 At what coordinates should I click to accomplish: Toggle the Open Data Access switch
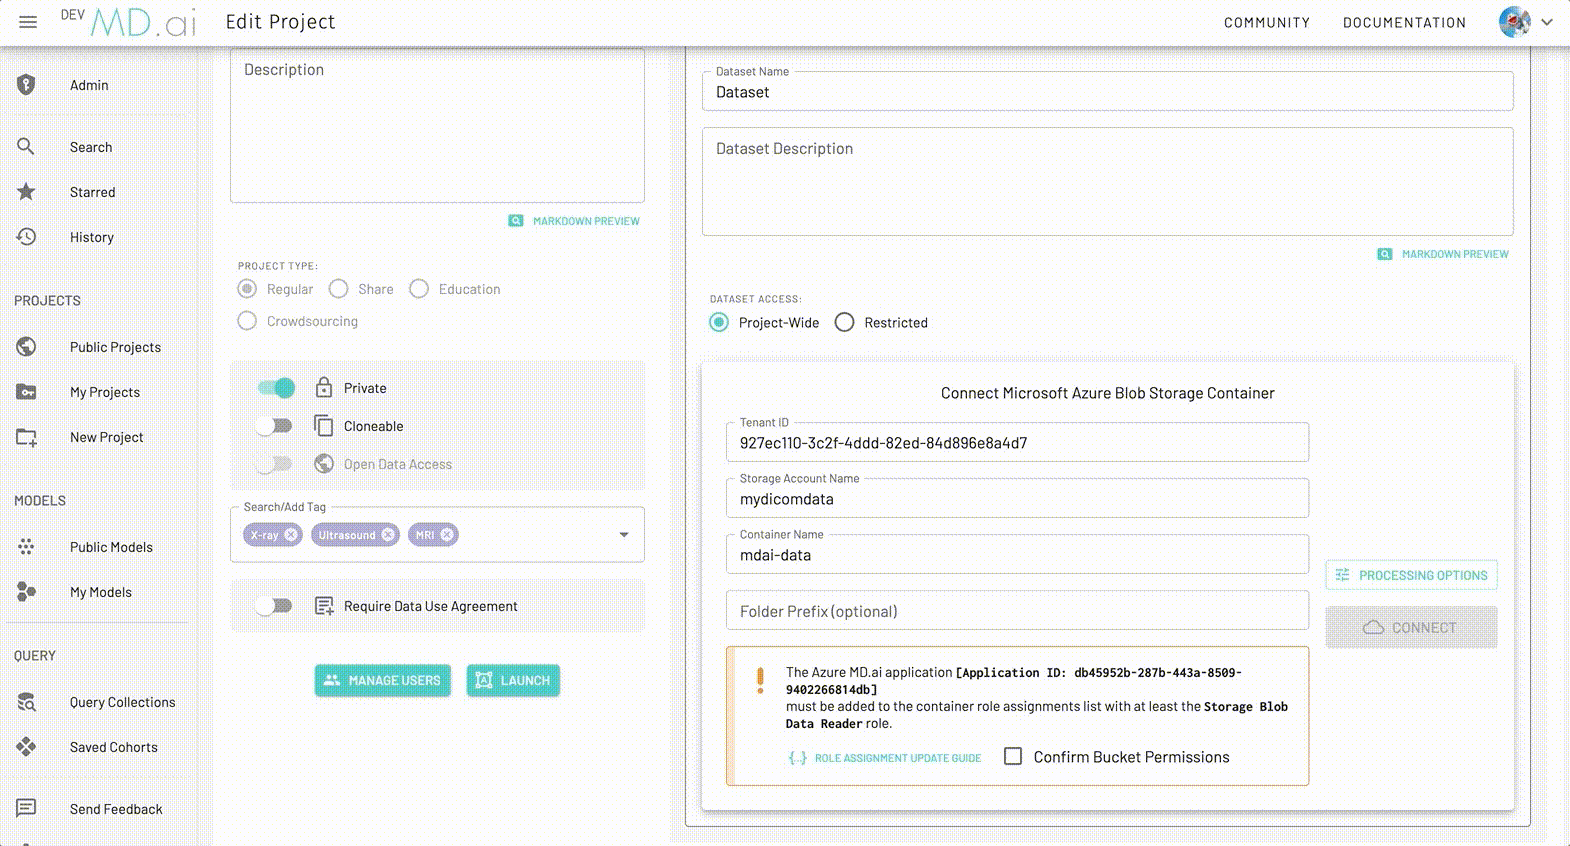click(x=274, y=464)
